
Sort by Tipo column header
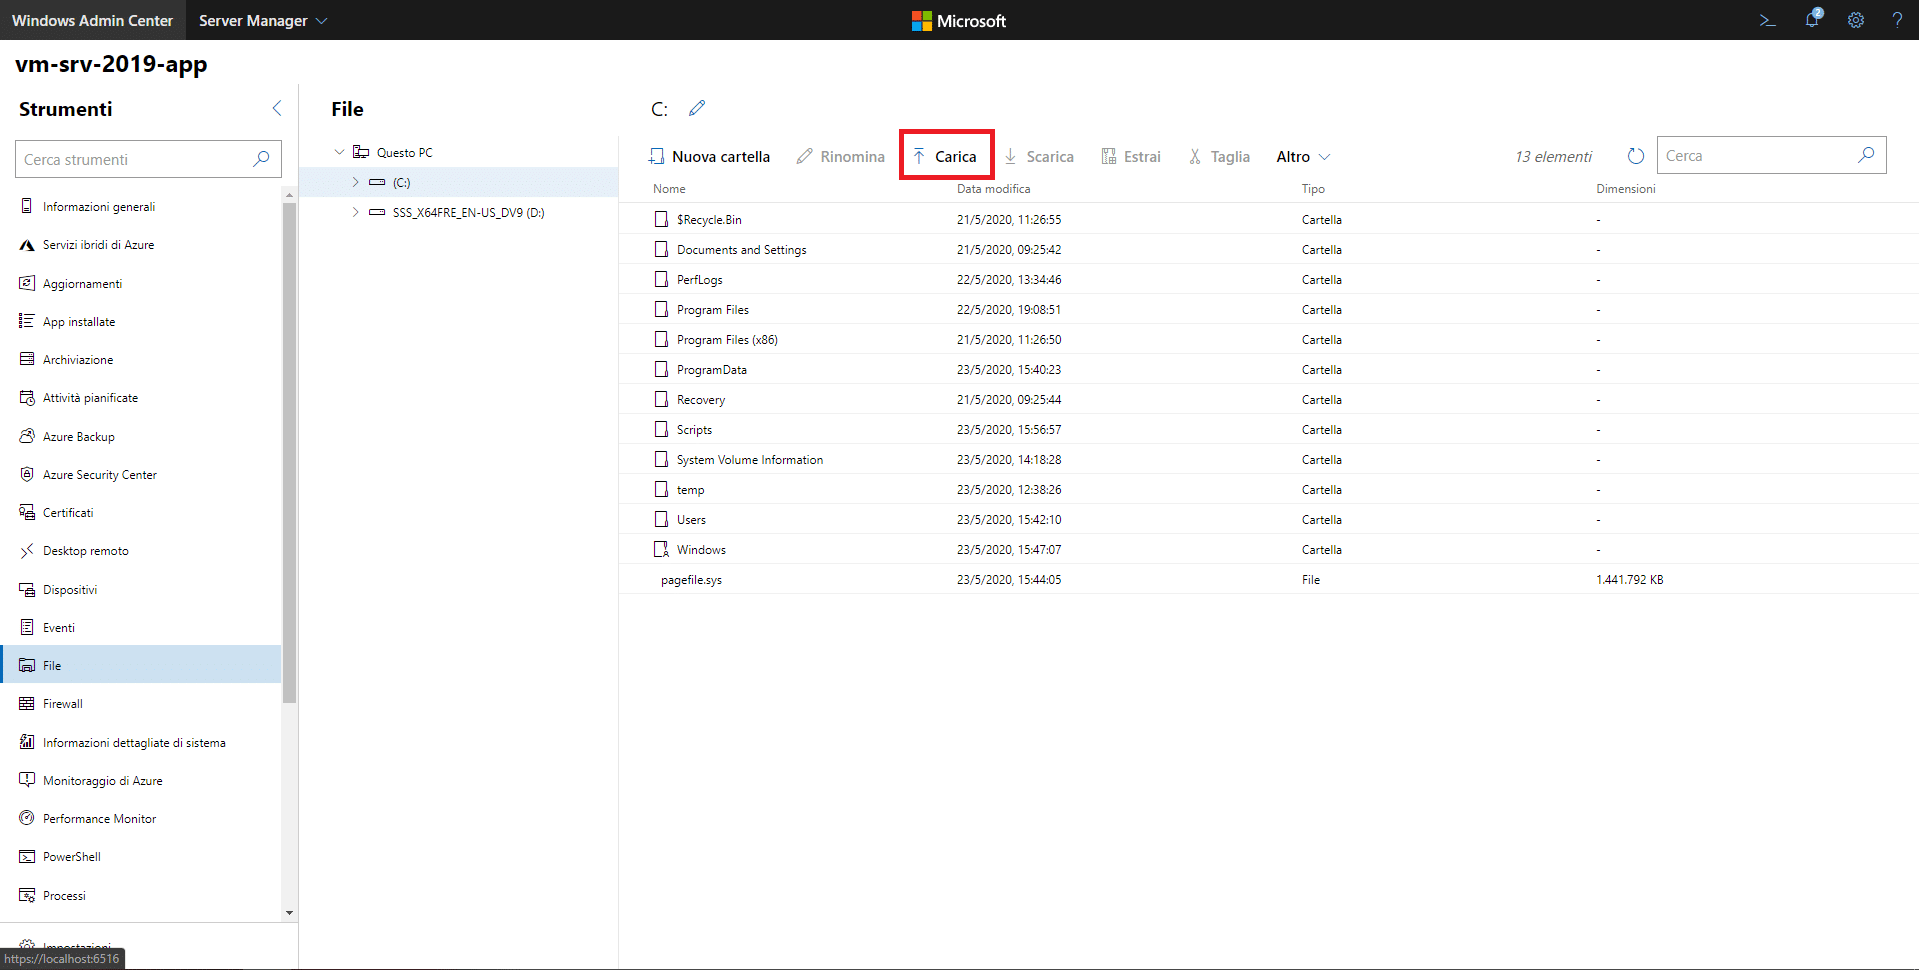pyautogui.click(x=1313, y=189)
